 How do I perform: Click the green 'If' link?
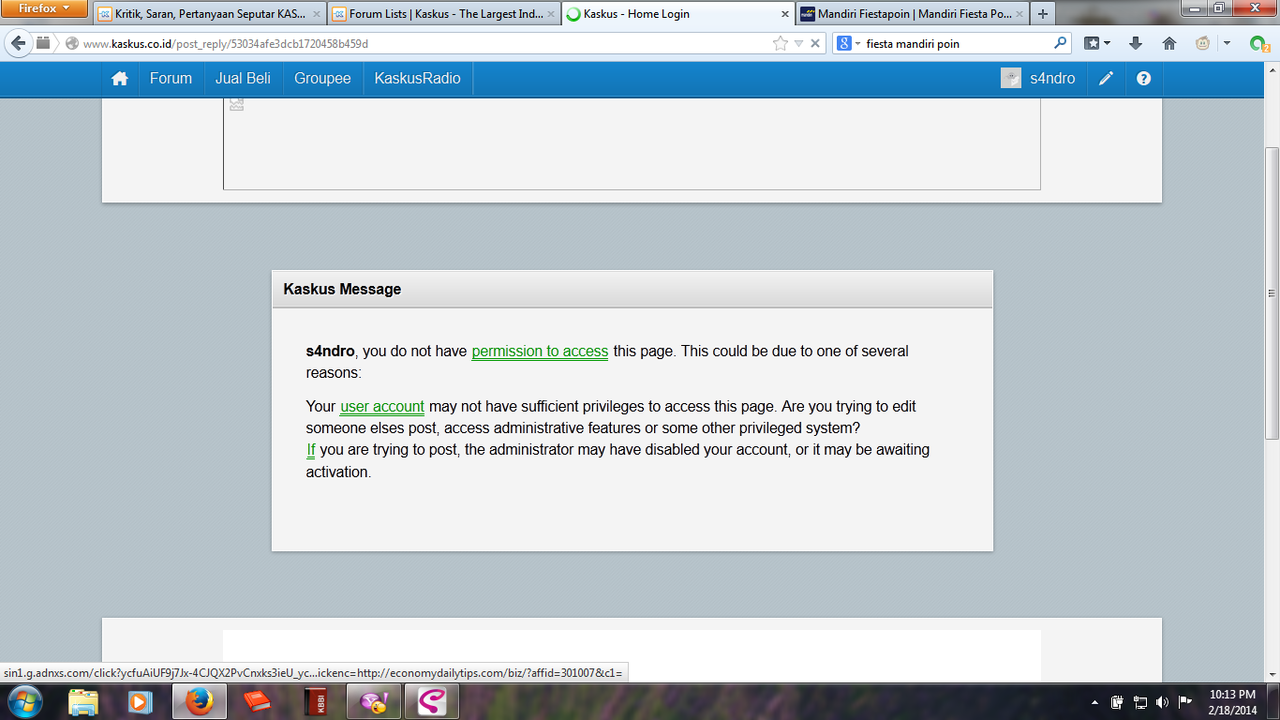click(x=311, y=450)
